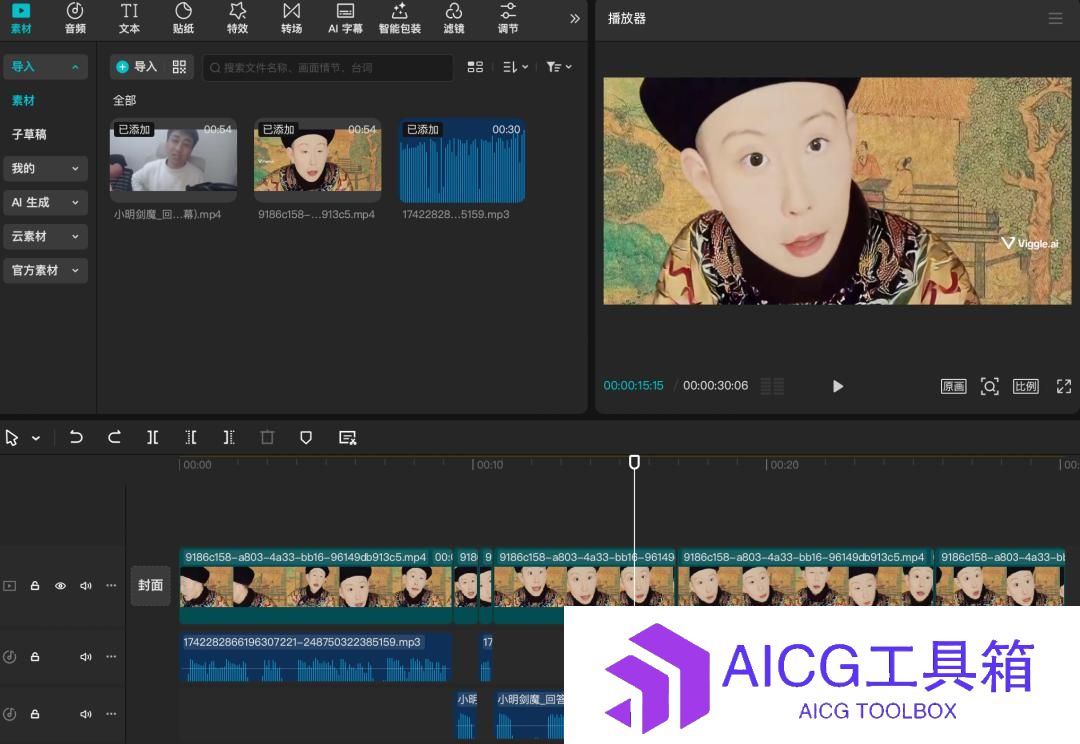
Task: Click the QR code import icon
Action: 179,67
